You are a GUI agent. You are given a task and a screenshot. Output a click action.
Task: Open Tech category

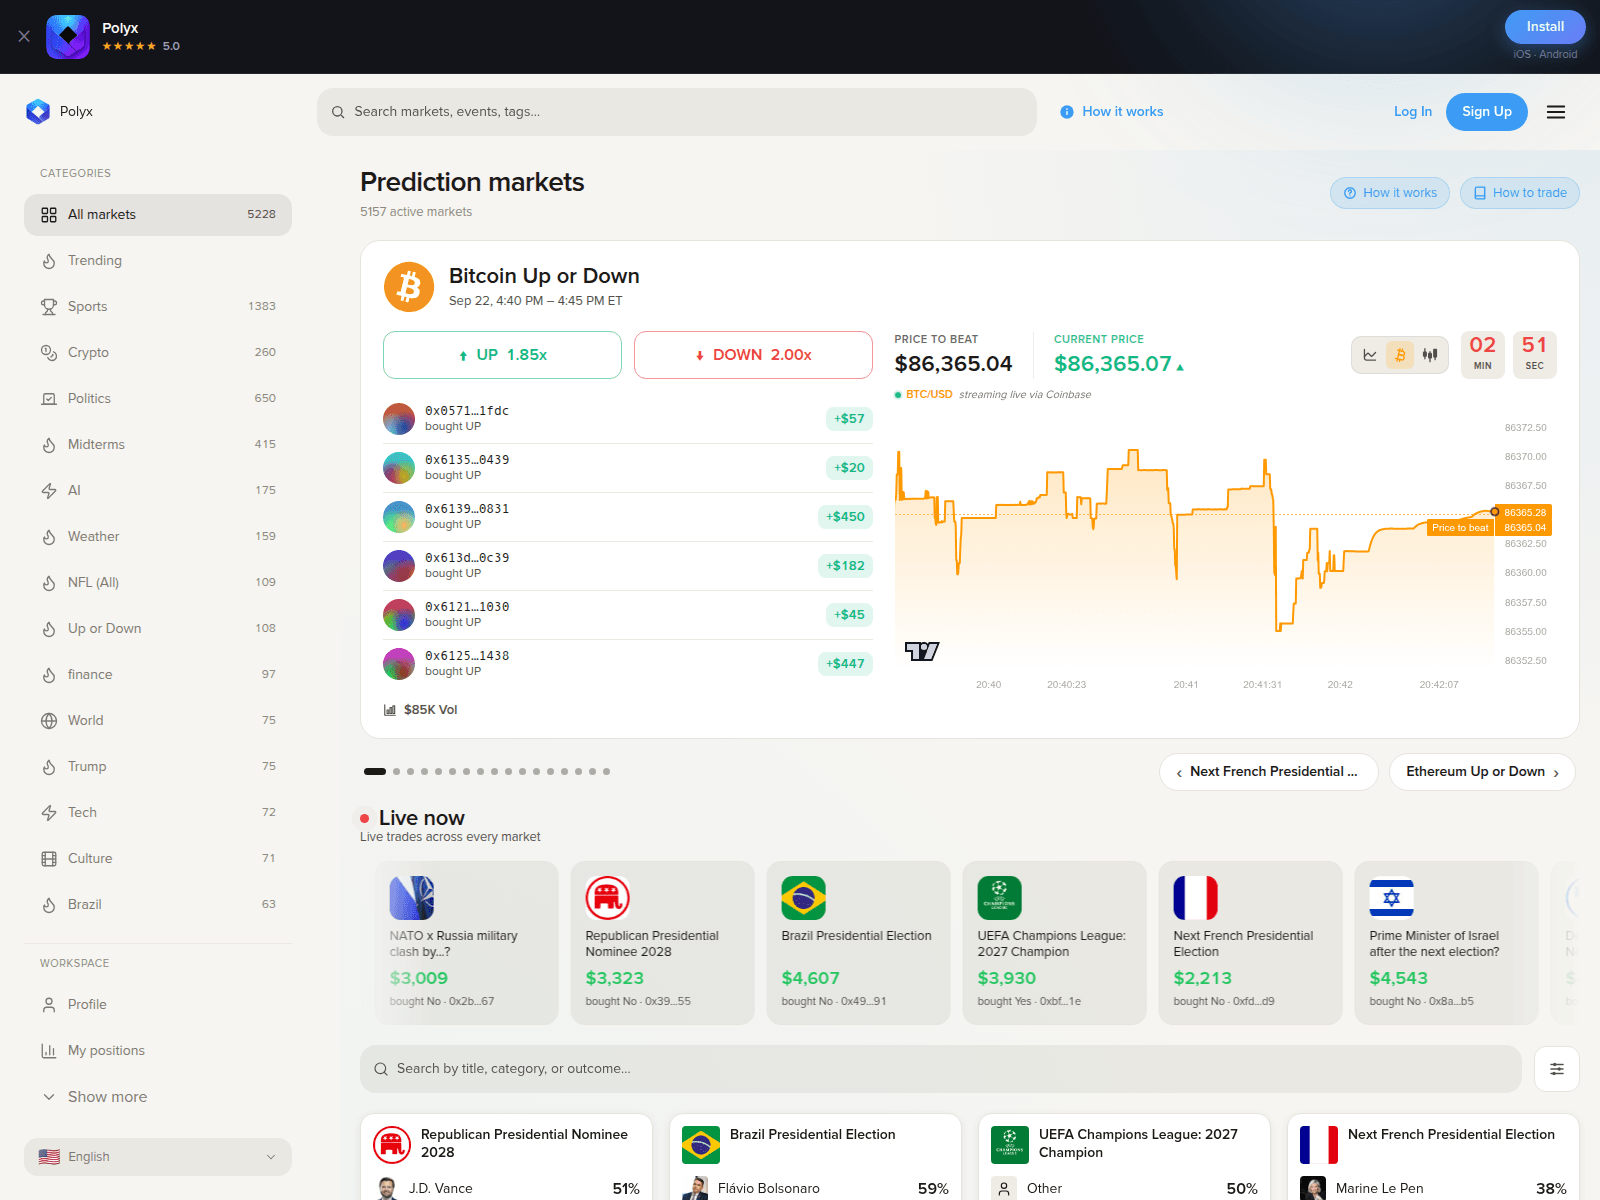point(158,813)
